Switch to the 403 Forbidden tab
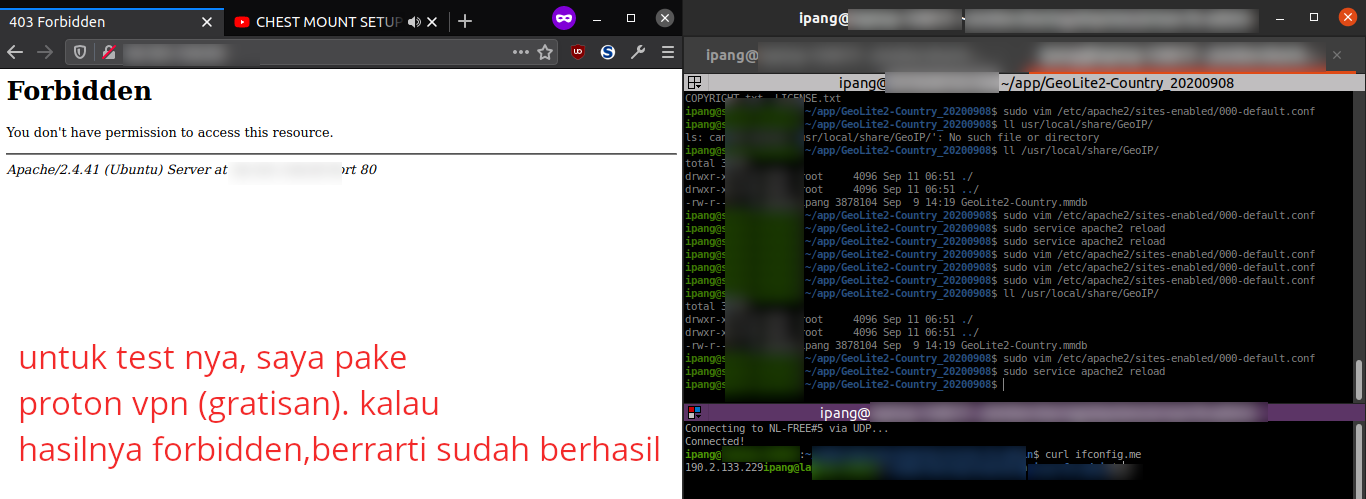The image size is (1366, 499). point(100,22)
